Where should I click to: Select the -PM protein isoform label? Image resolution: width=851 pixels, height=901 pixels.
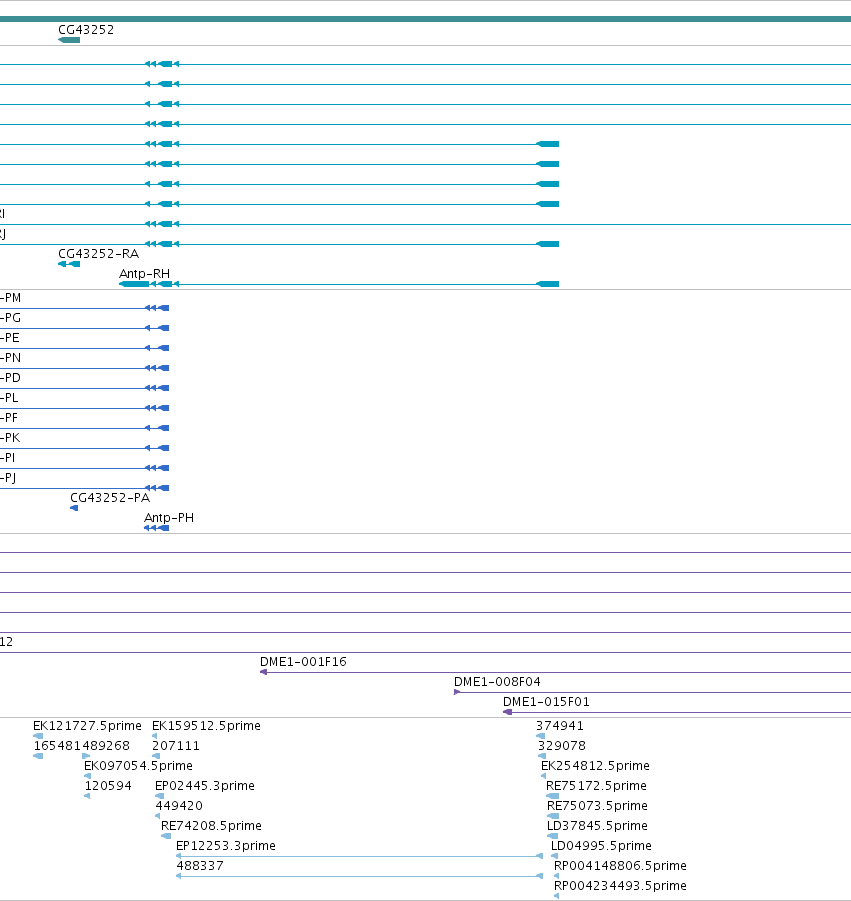coord(10,298)
